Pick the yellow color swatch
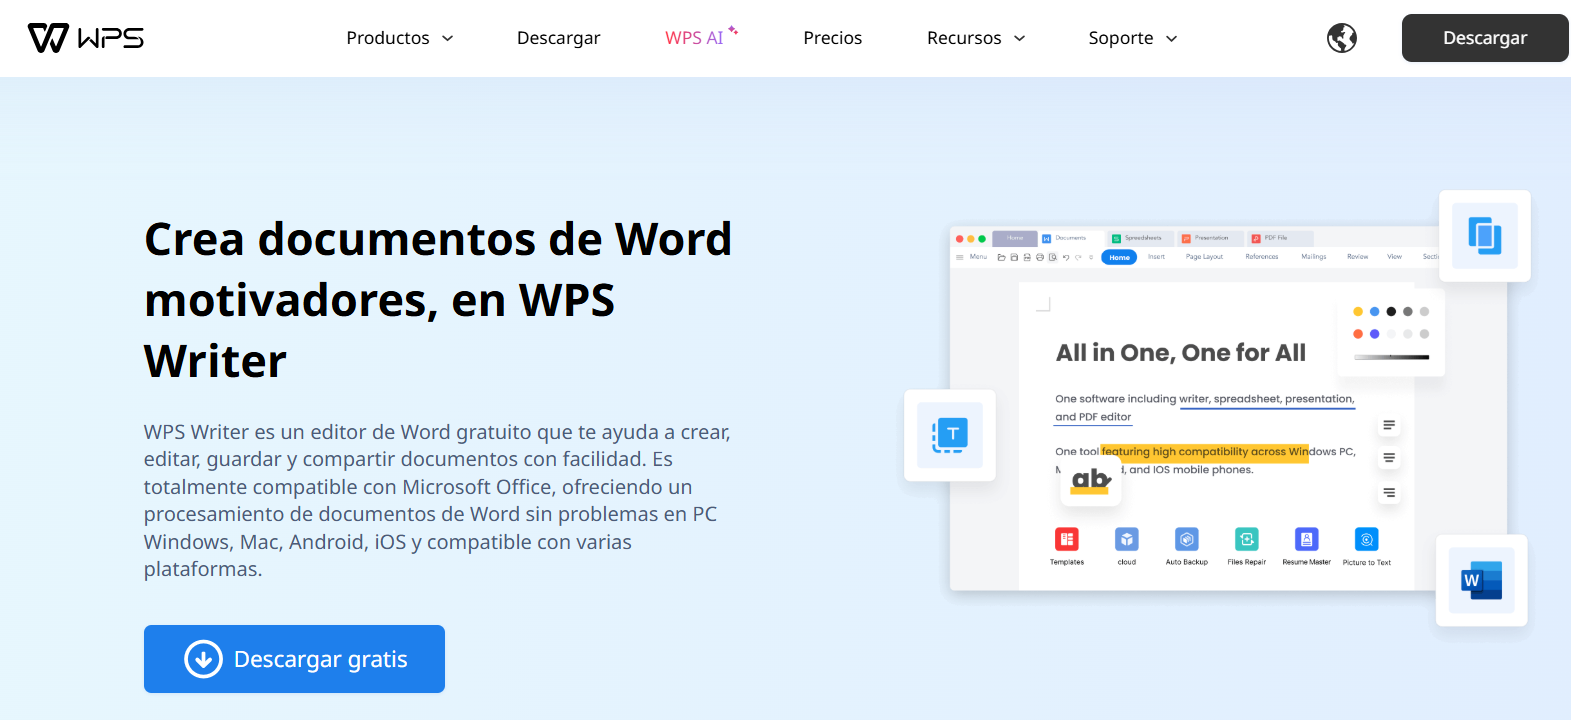The width and height of the screenshot is (1571, 720). (x=1358, y=312)
